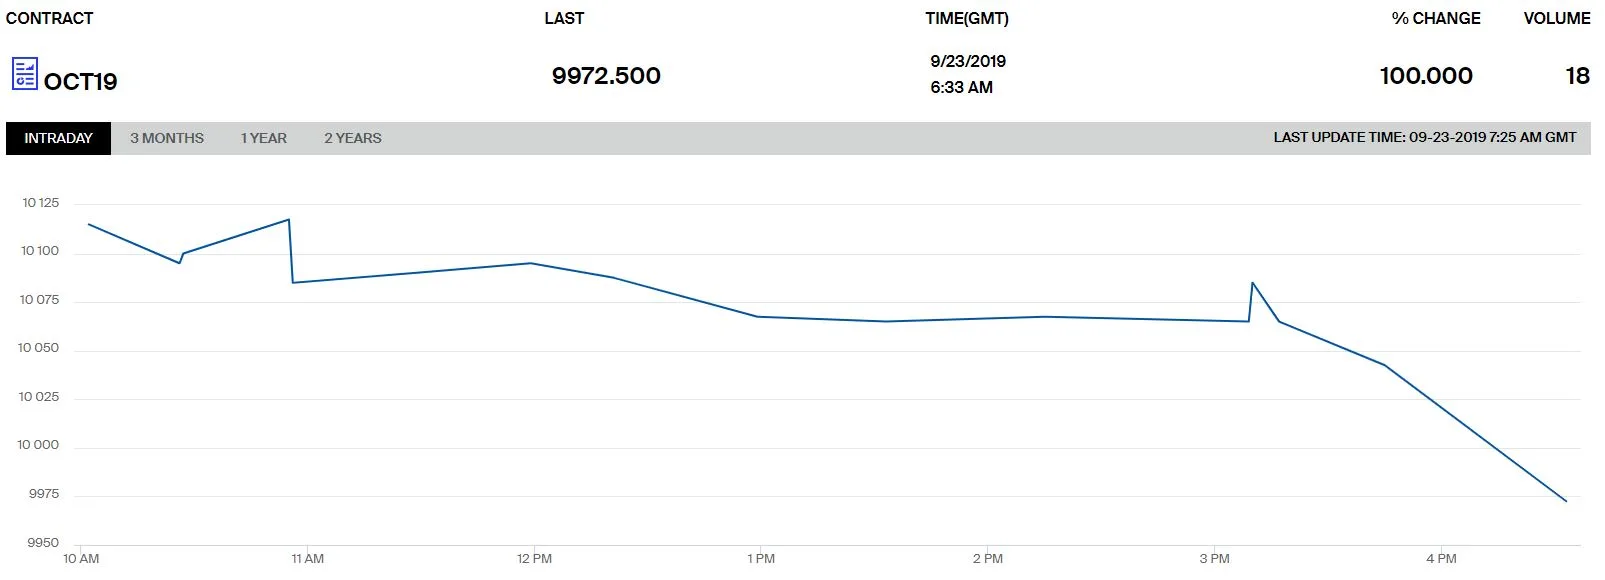Click the Last Update Time text
Viewport: 1605px width, 580px height.
point(1424,138)
